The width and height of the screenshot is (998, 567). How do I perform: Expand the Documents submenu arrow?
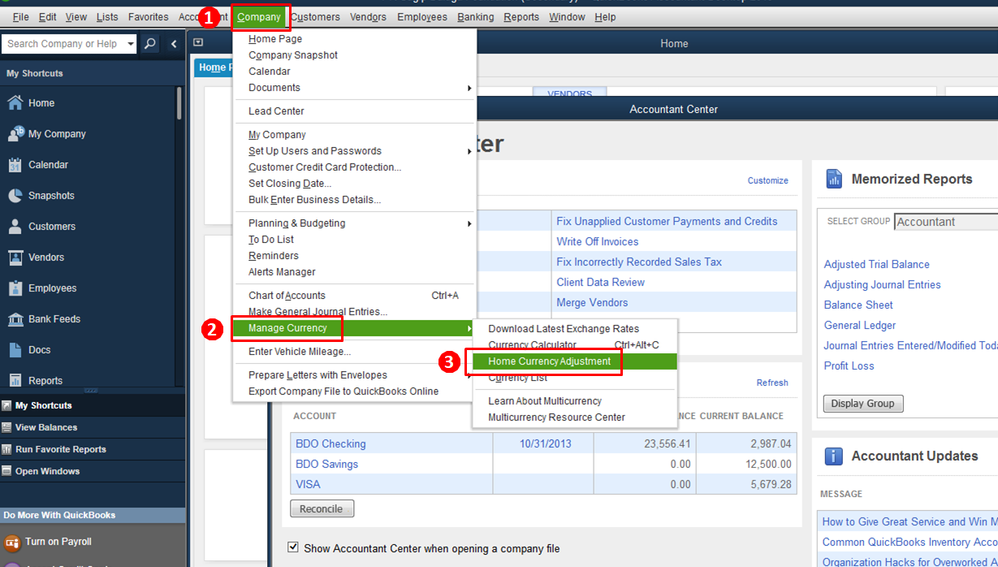[469, 88]
